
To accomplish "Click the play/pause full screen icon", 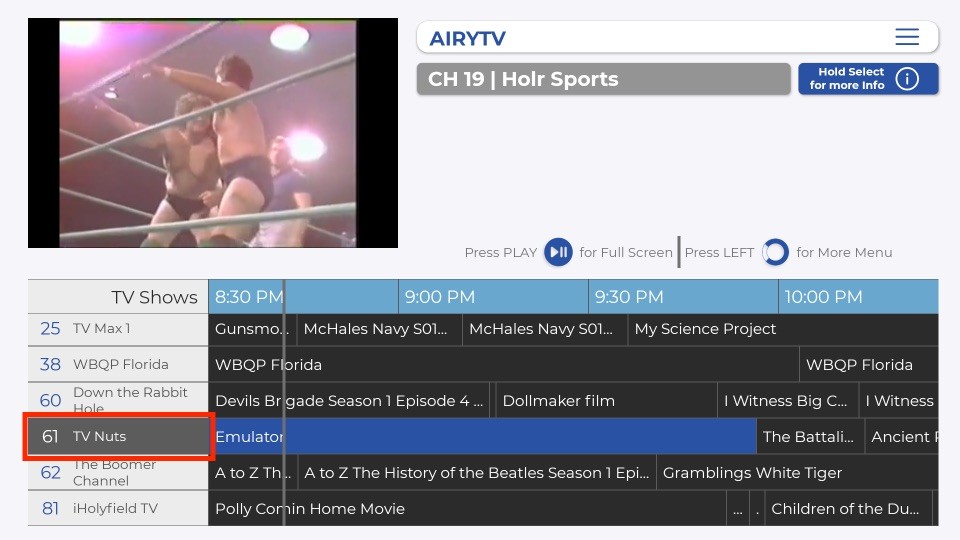I will [558, 252].
